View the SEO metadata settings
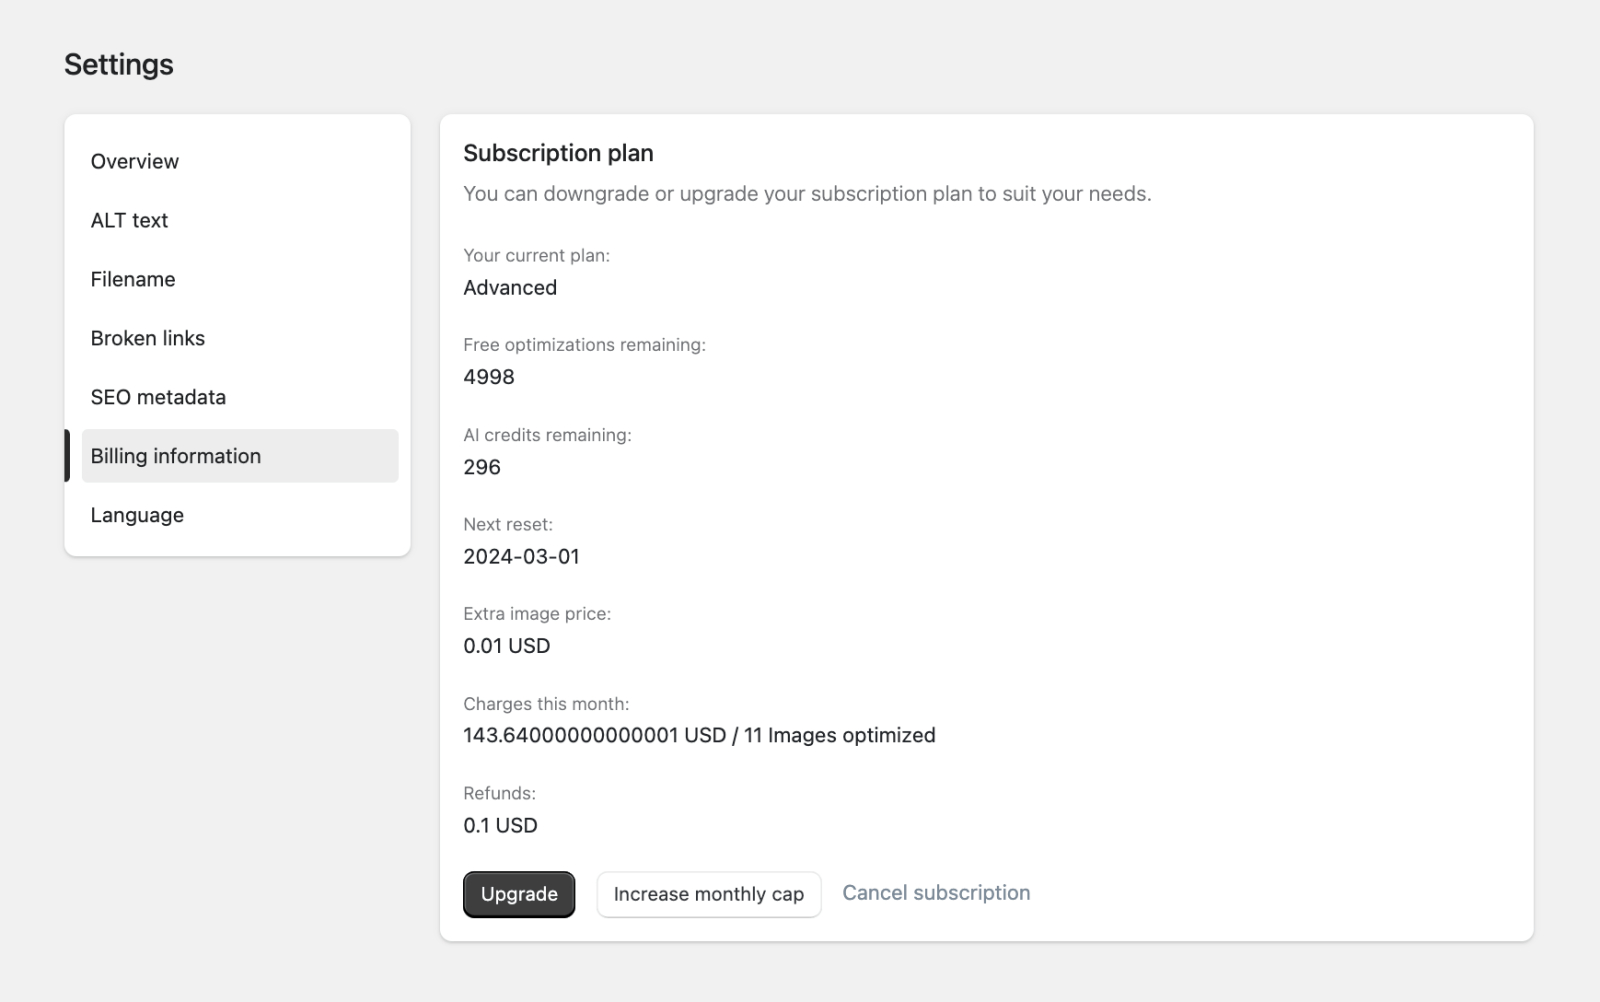Screen dimensions: 1600x1002 [x=158, y=397]
